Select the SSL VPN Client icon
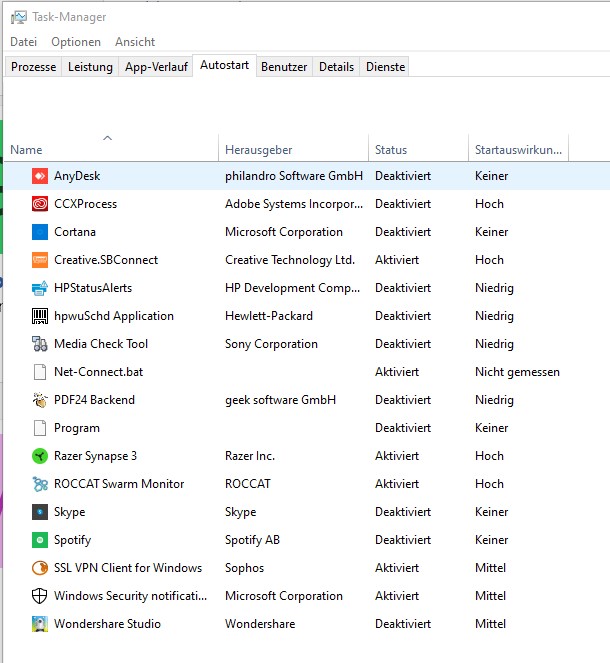The width and height of the screenshot is (610, 663). pyautogui.click(x=40, y=568)
